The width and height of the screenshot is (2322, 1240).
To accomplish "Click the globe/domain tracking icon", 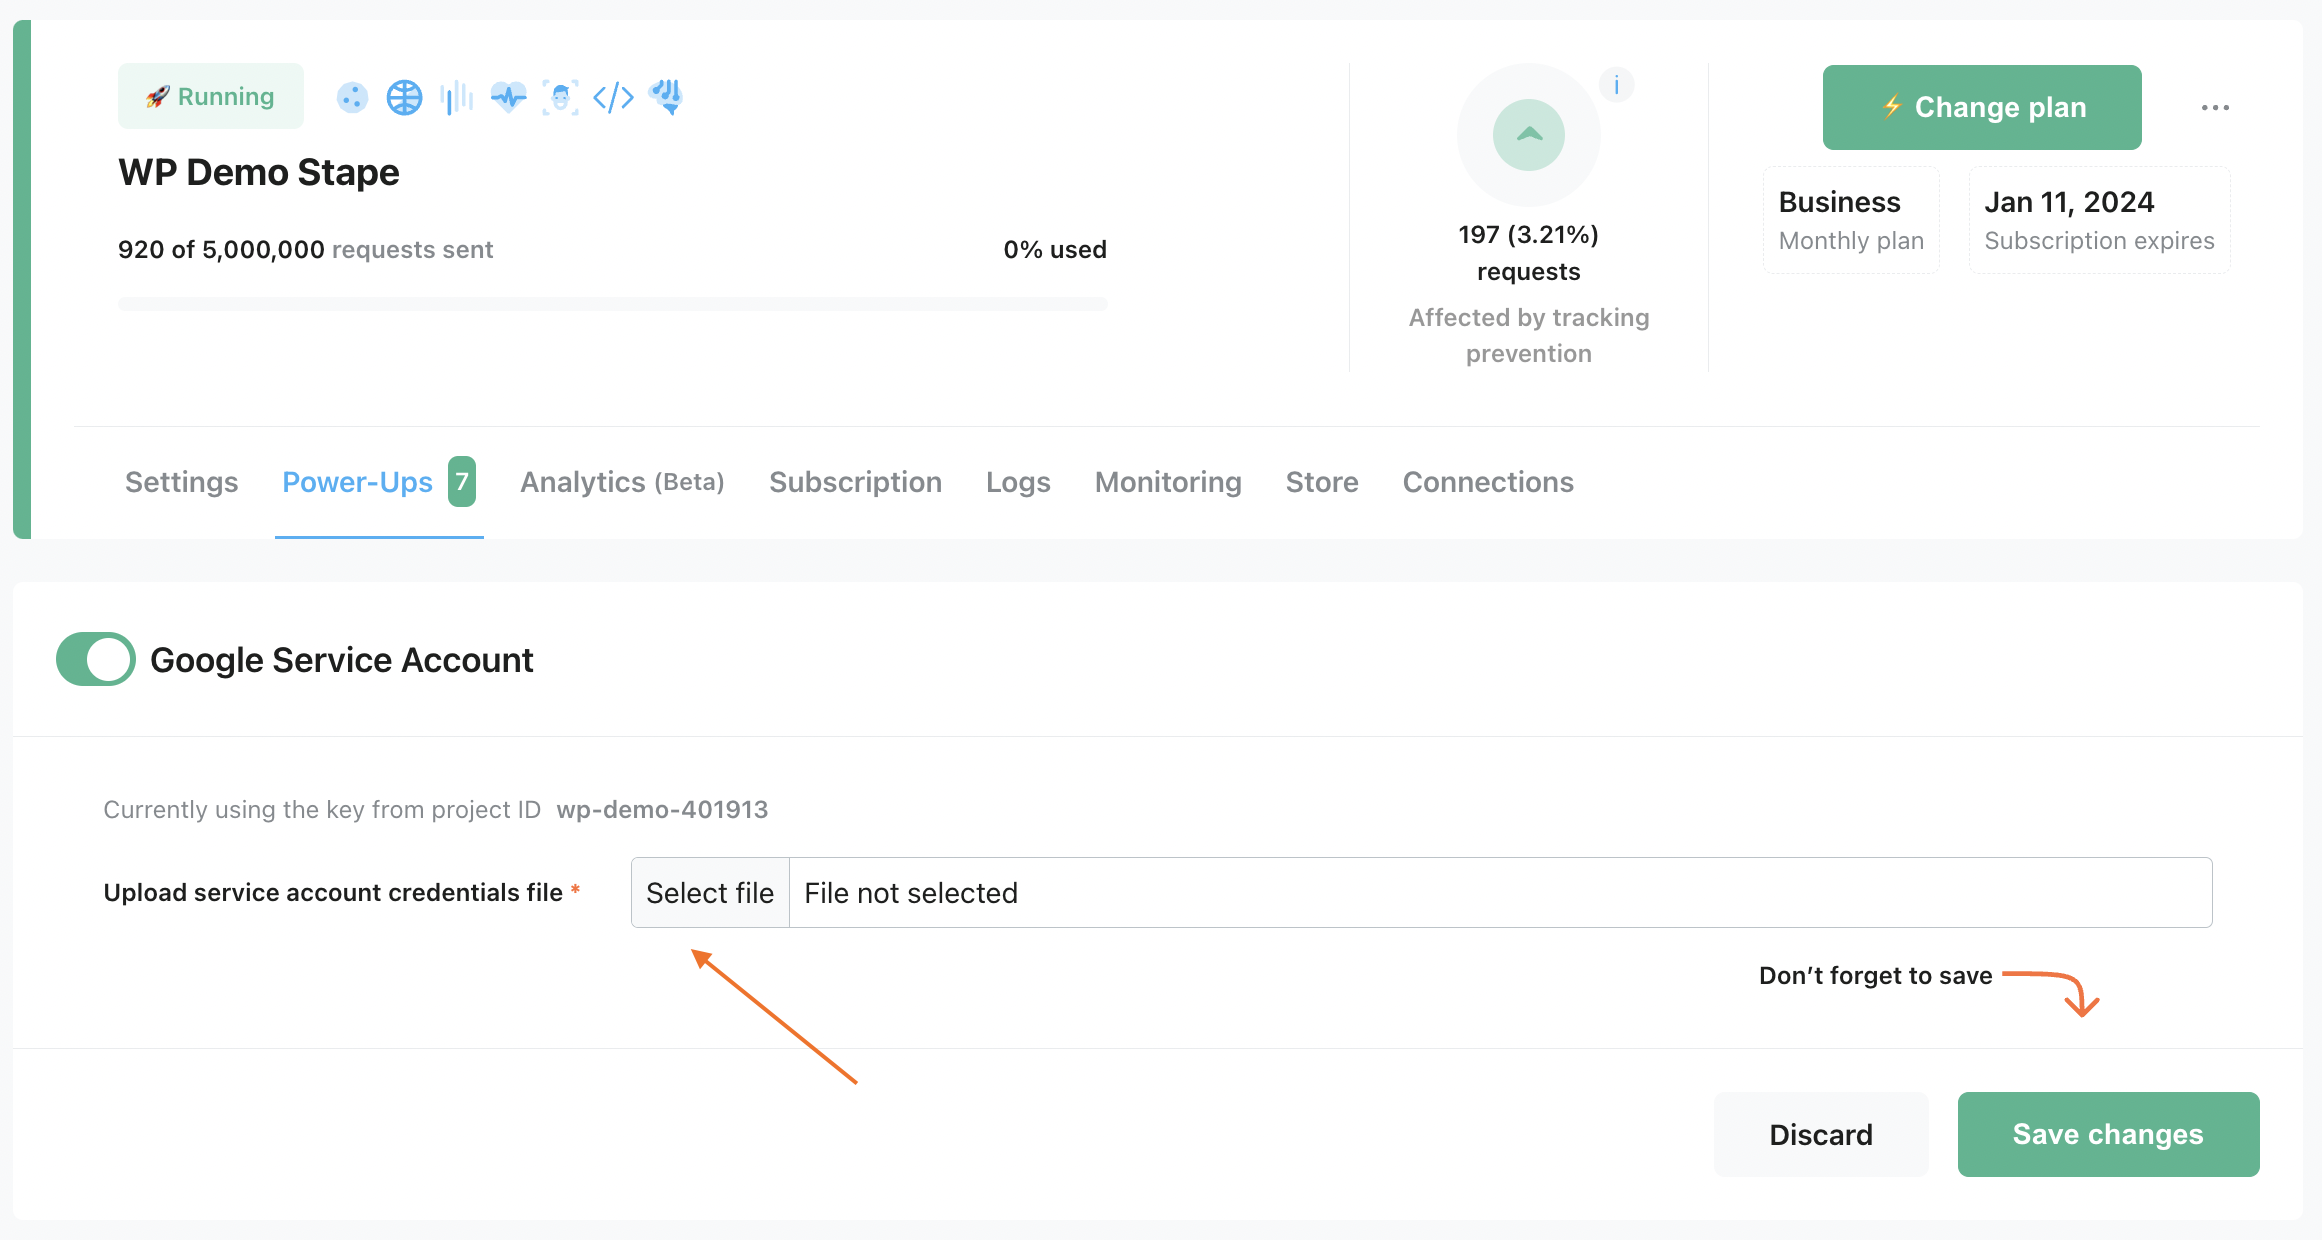I will point(405,97).
